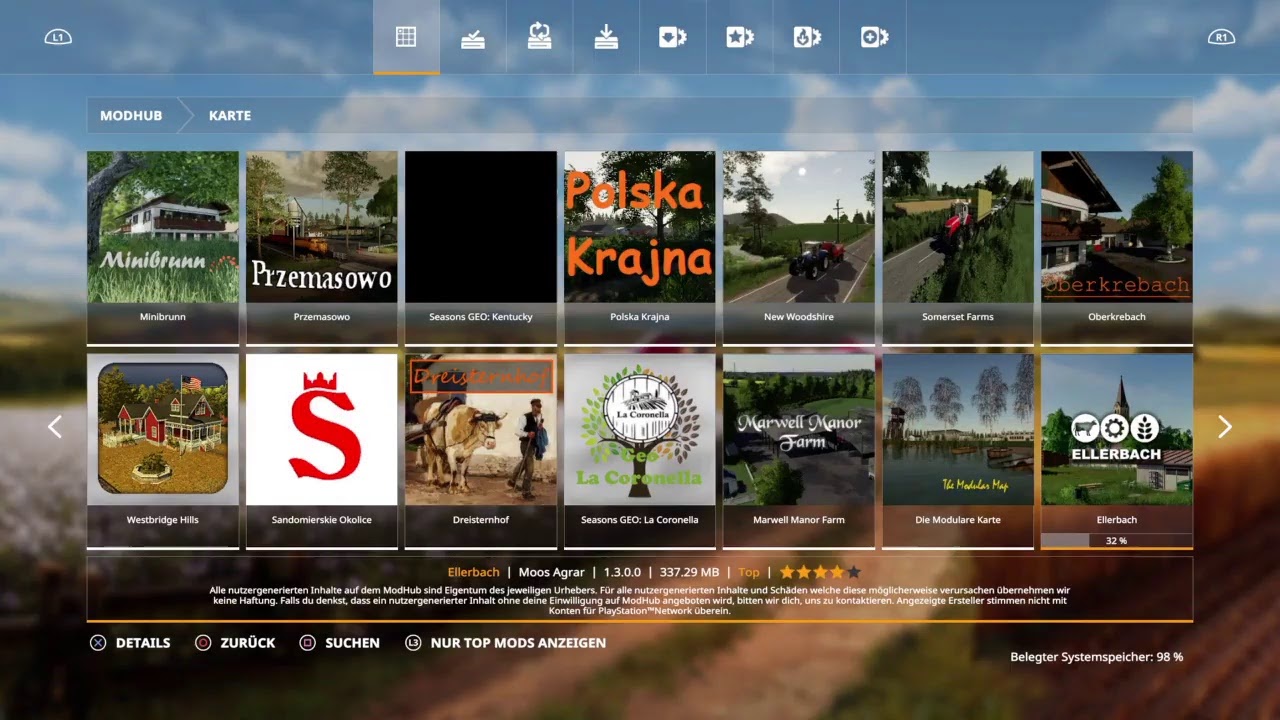The height and width of the screenshot is (720, 1280).
Task: Click the Belegter Systemspeicher: 98 % text
Action: pos(1097,657)
